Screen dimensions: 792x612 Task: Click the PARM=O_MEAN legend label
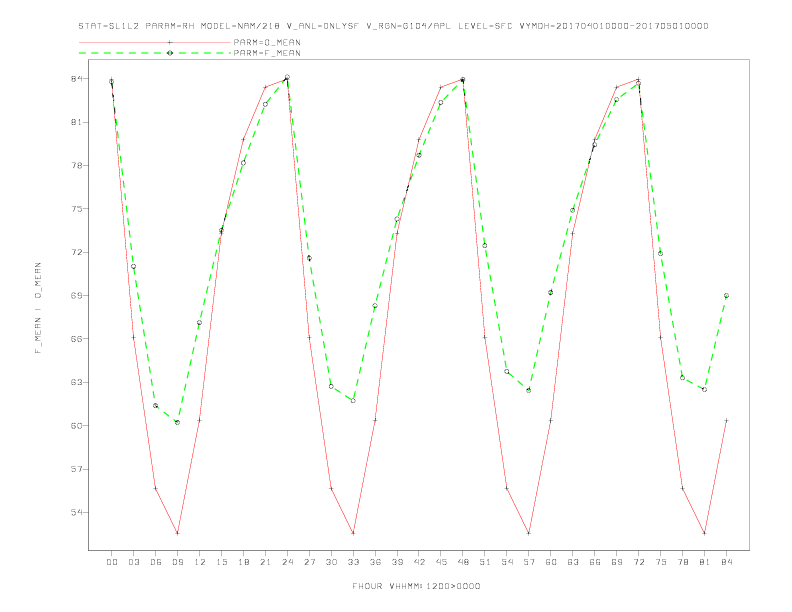click(x=267, y=42)
